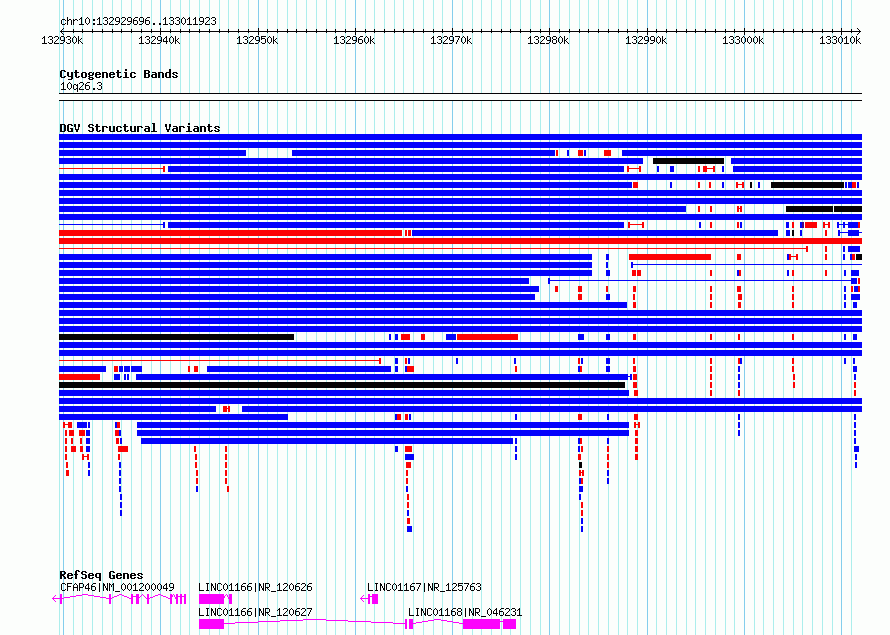
Task: Click the 132940k ruler label
Action: coord(159,40)
